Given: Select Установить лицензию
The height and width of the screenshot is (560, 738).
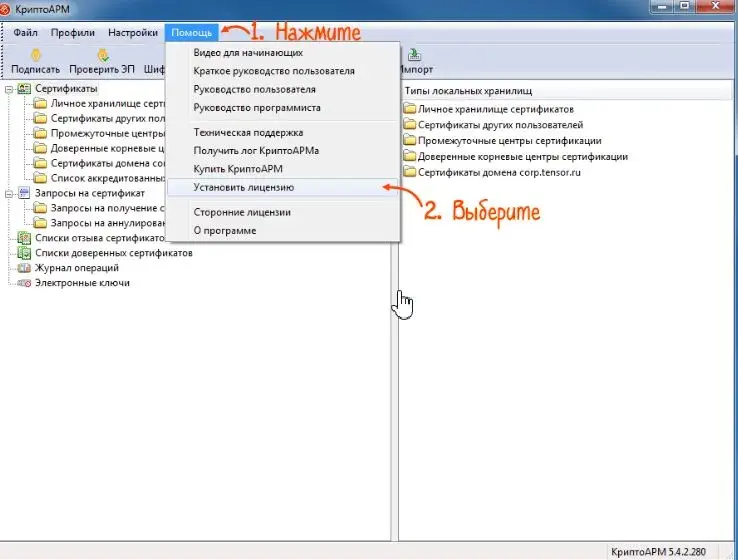Looking at the screenshot, I should pyautogui.click(x=283, y=187).
